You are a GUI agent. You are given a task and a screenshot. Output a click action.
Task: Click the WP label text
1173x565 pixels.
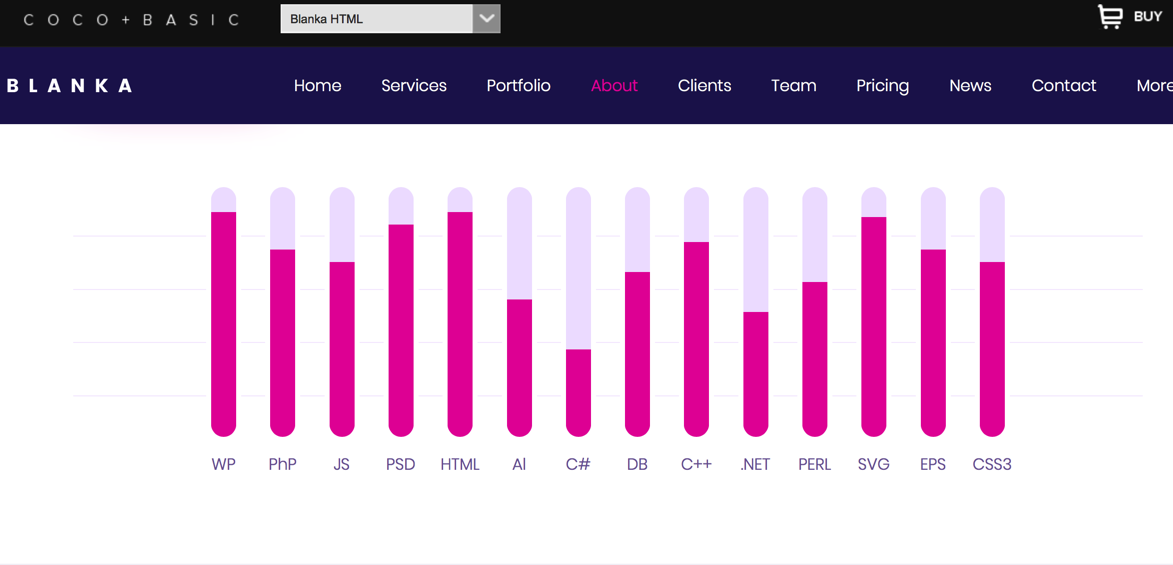click(x=224, y=465)
